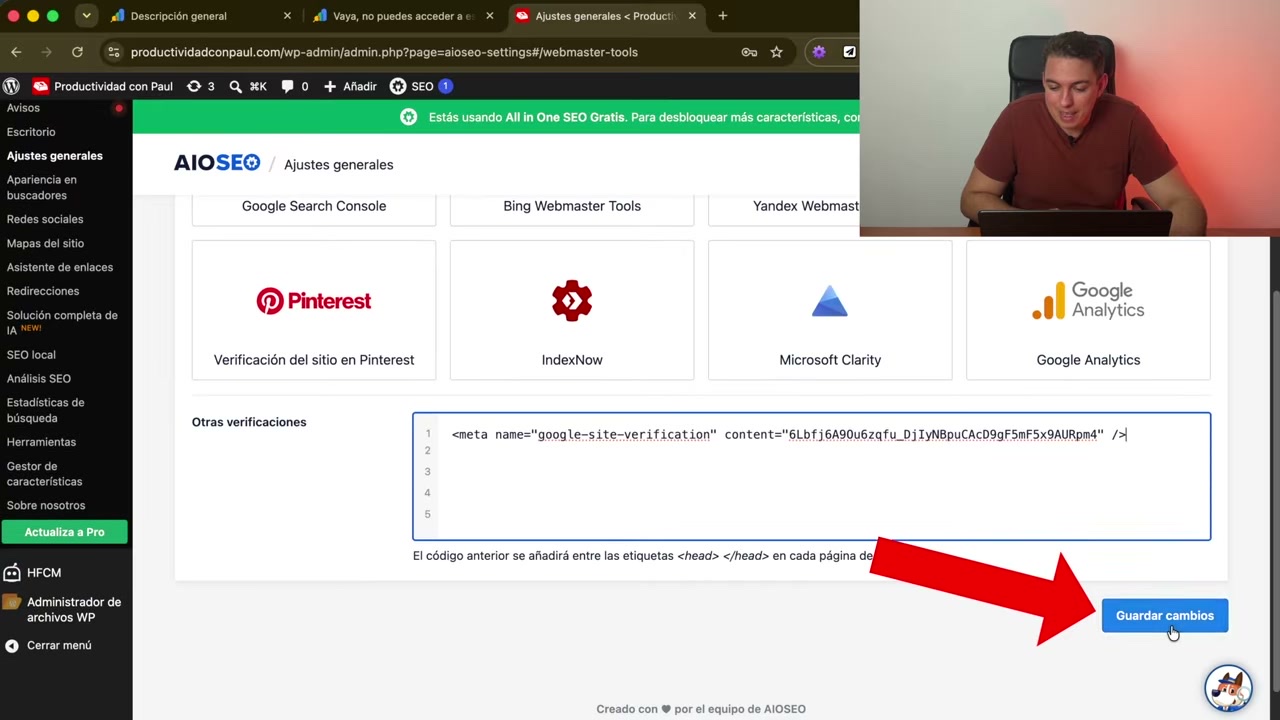Open Administrador de archivos WP in the sidebar

[62, 610]
